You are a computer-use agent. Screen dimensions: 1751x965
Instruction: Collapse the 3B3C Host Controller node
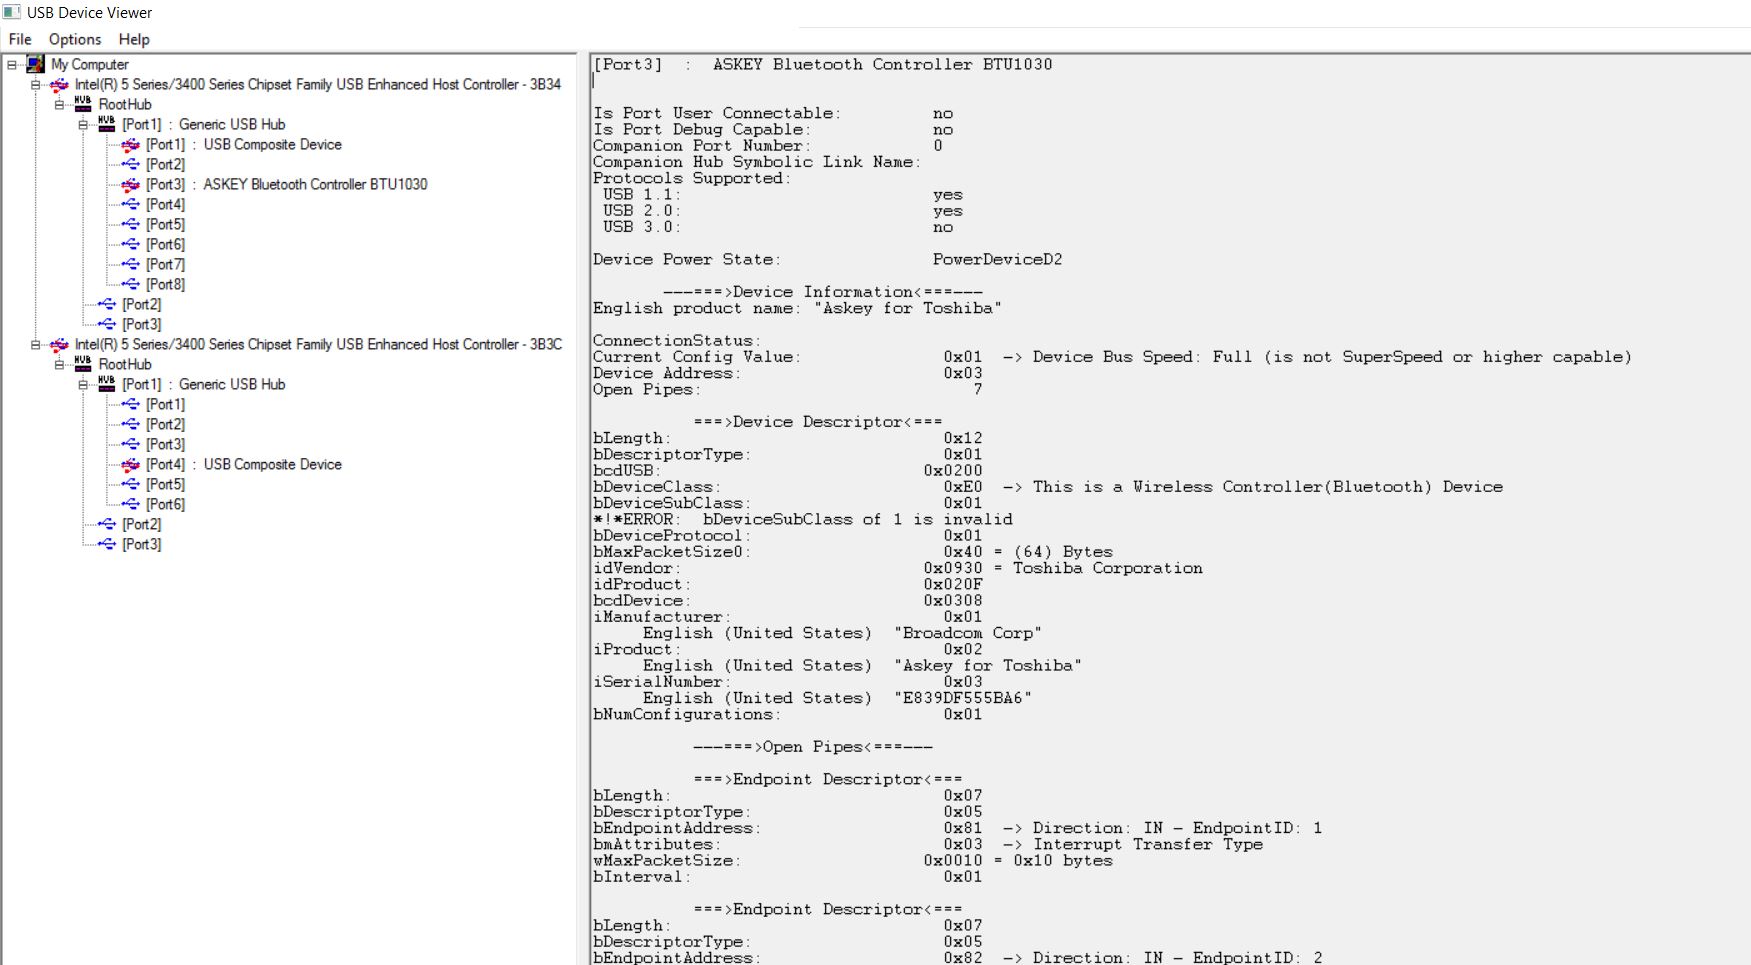tap(36, 344)
